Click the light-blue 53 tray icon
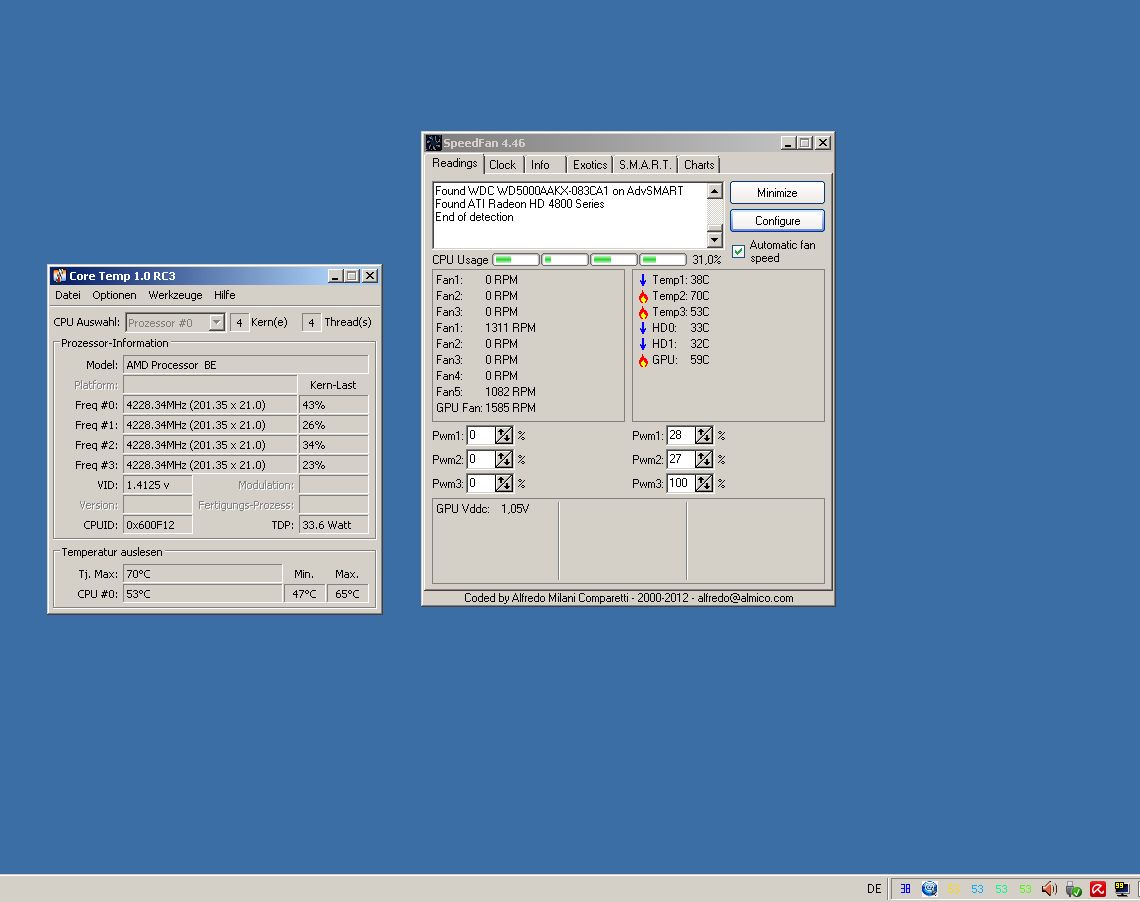Image resolution: width=1140 pixels, height=902 pixels. click(977, 888)
